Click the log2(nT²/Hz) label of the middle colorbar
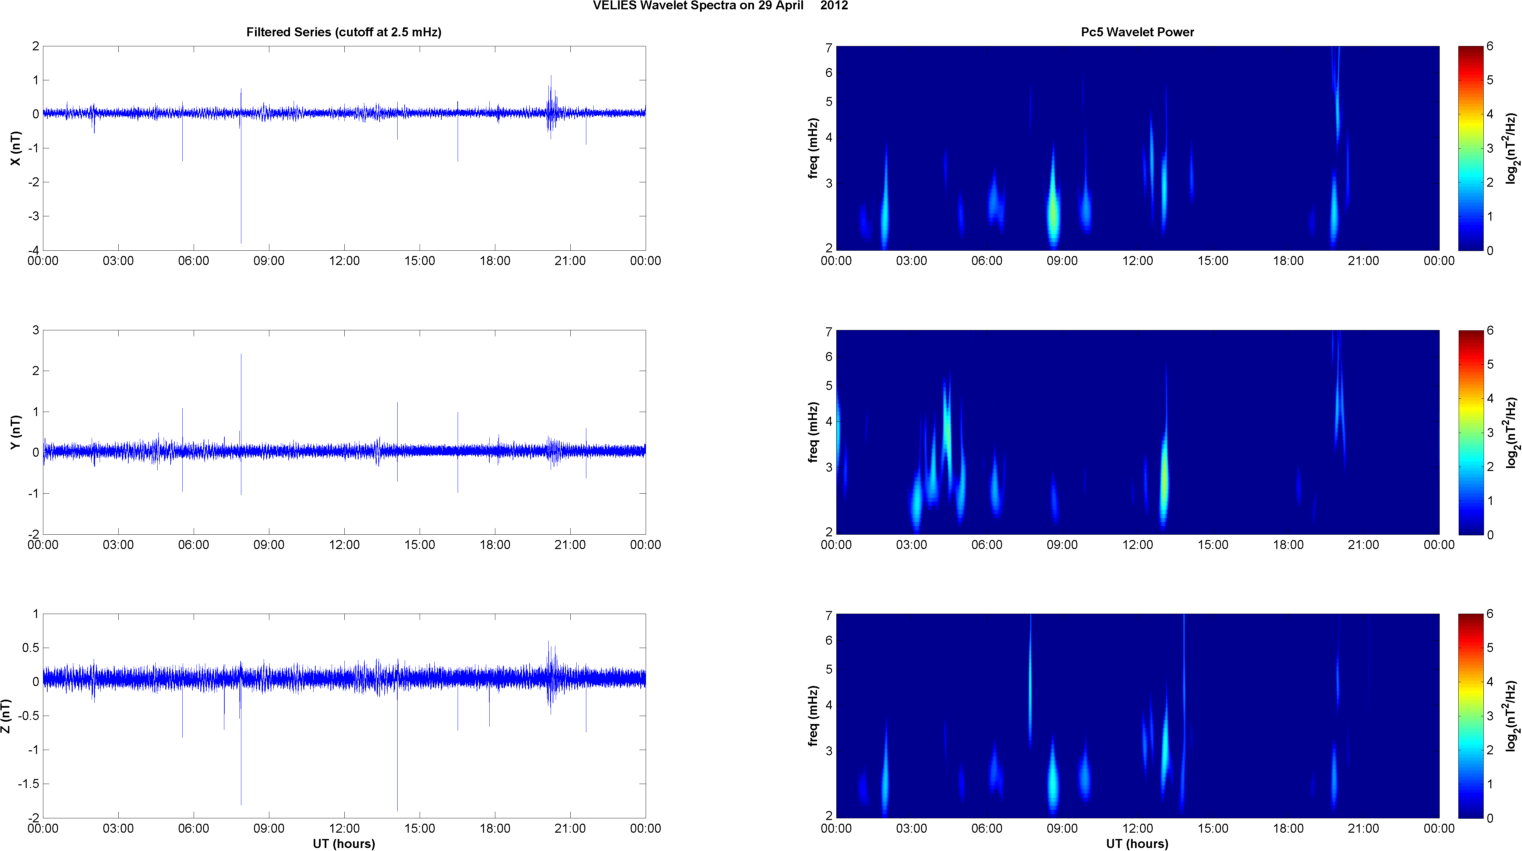This screenshot has height=851, width=1522. (1512, 432)
